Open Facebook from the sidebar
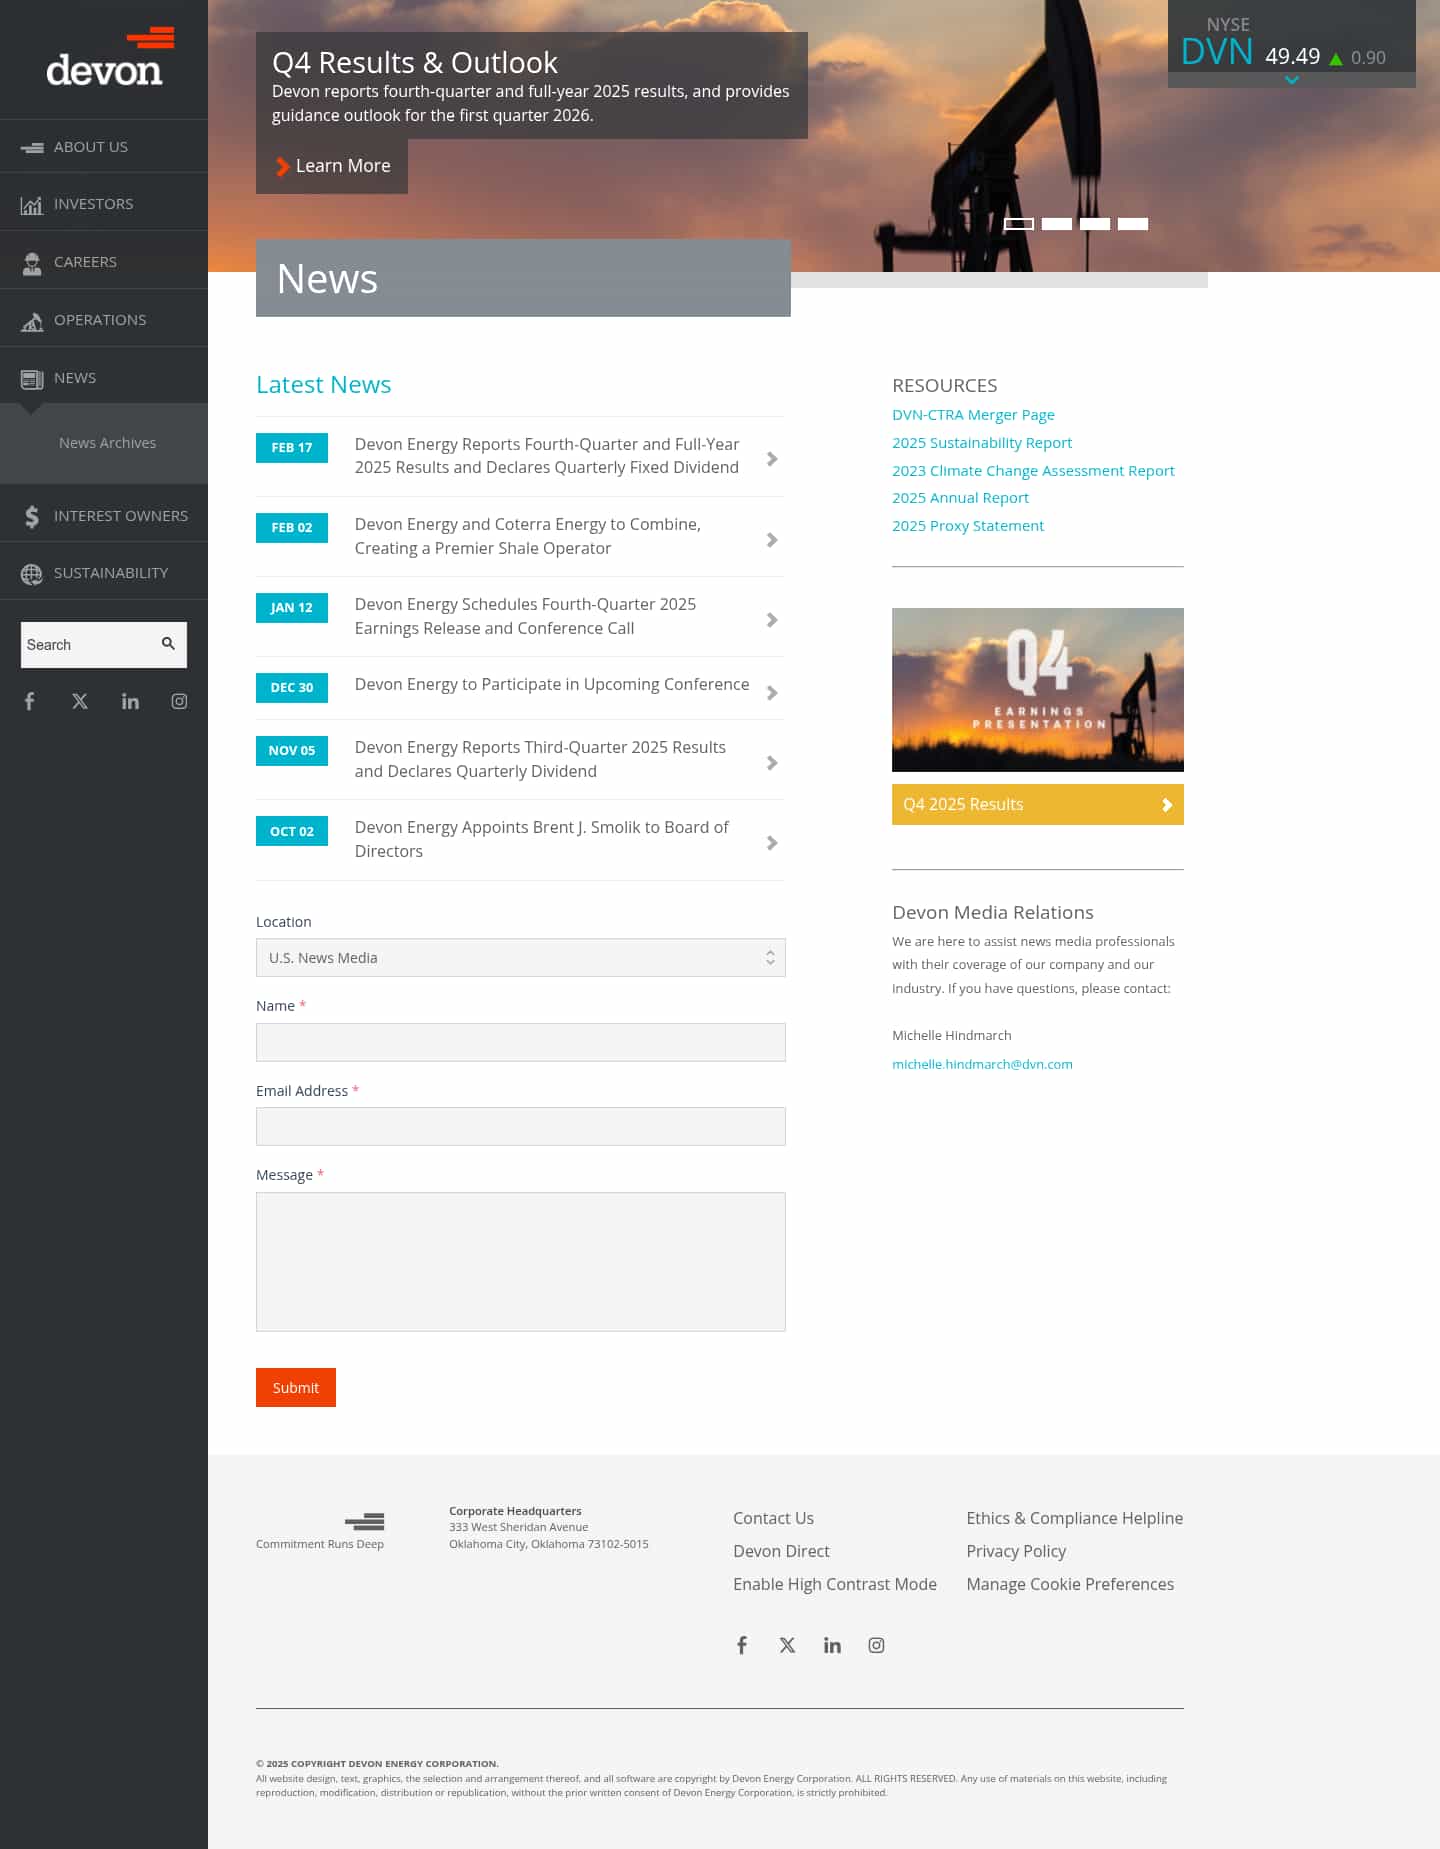 tap(30, 701)
